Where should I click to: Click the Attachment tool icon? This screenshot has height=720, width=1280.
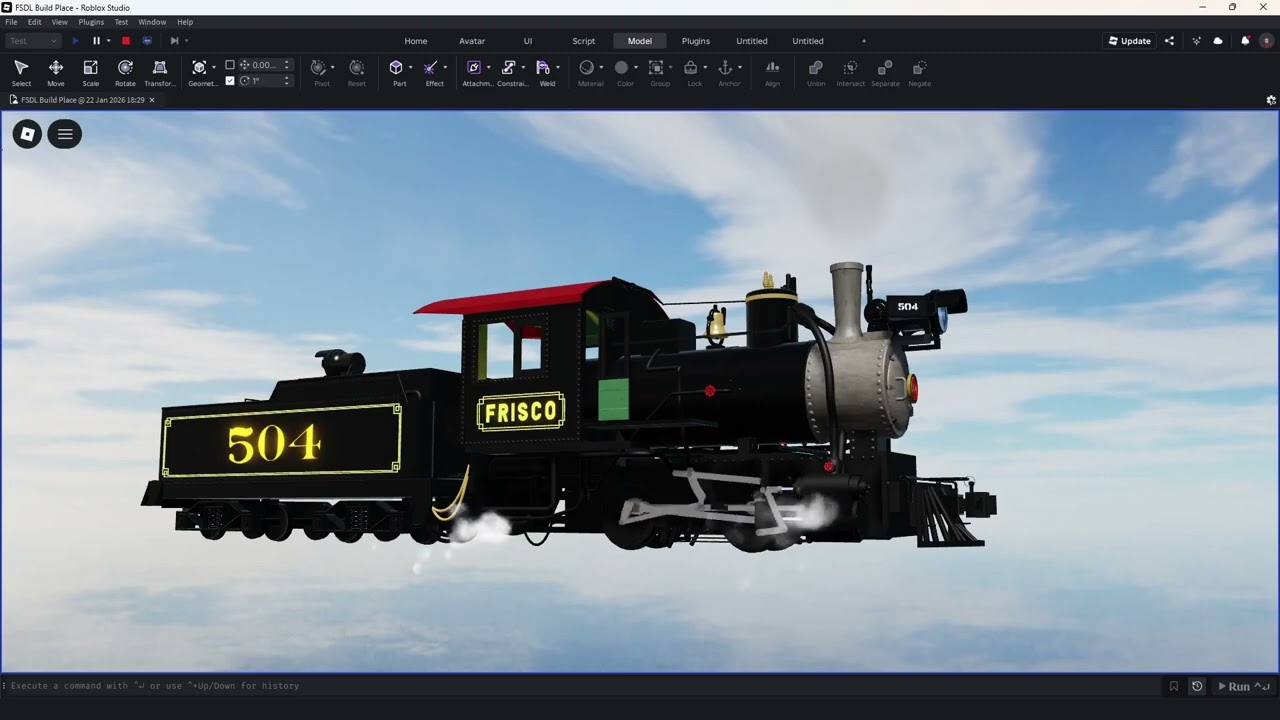tap(474, 68)
